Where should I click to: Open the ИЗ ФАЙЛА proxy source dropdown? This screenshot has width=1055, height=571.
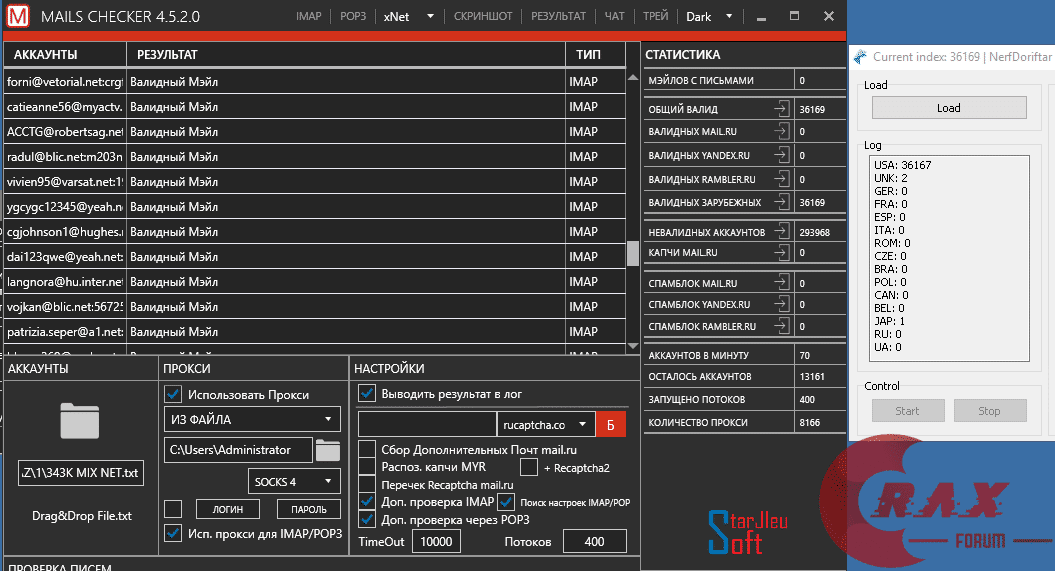253,419
